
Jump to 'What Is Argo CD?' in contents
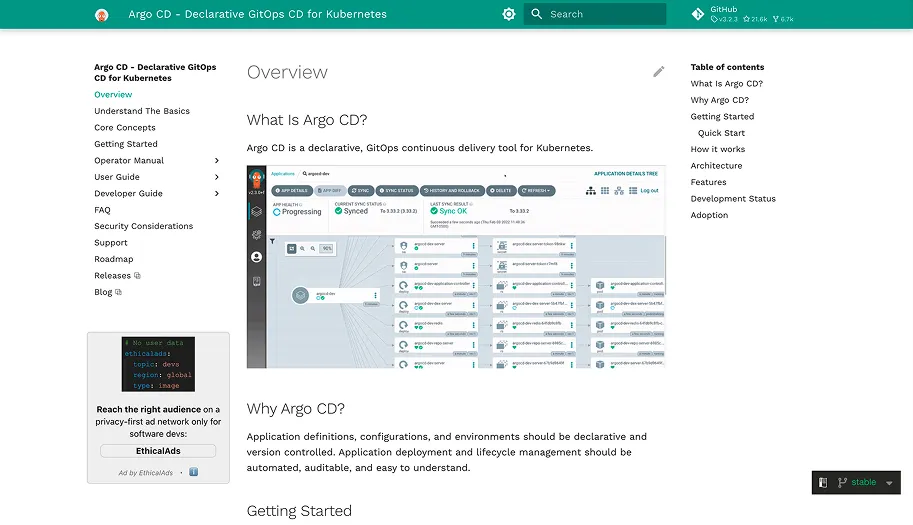(726, 83)
